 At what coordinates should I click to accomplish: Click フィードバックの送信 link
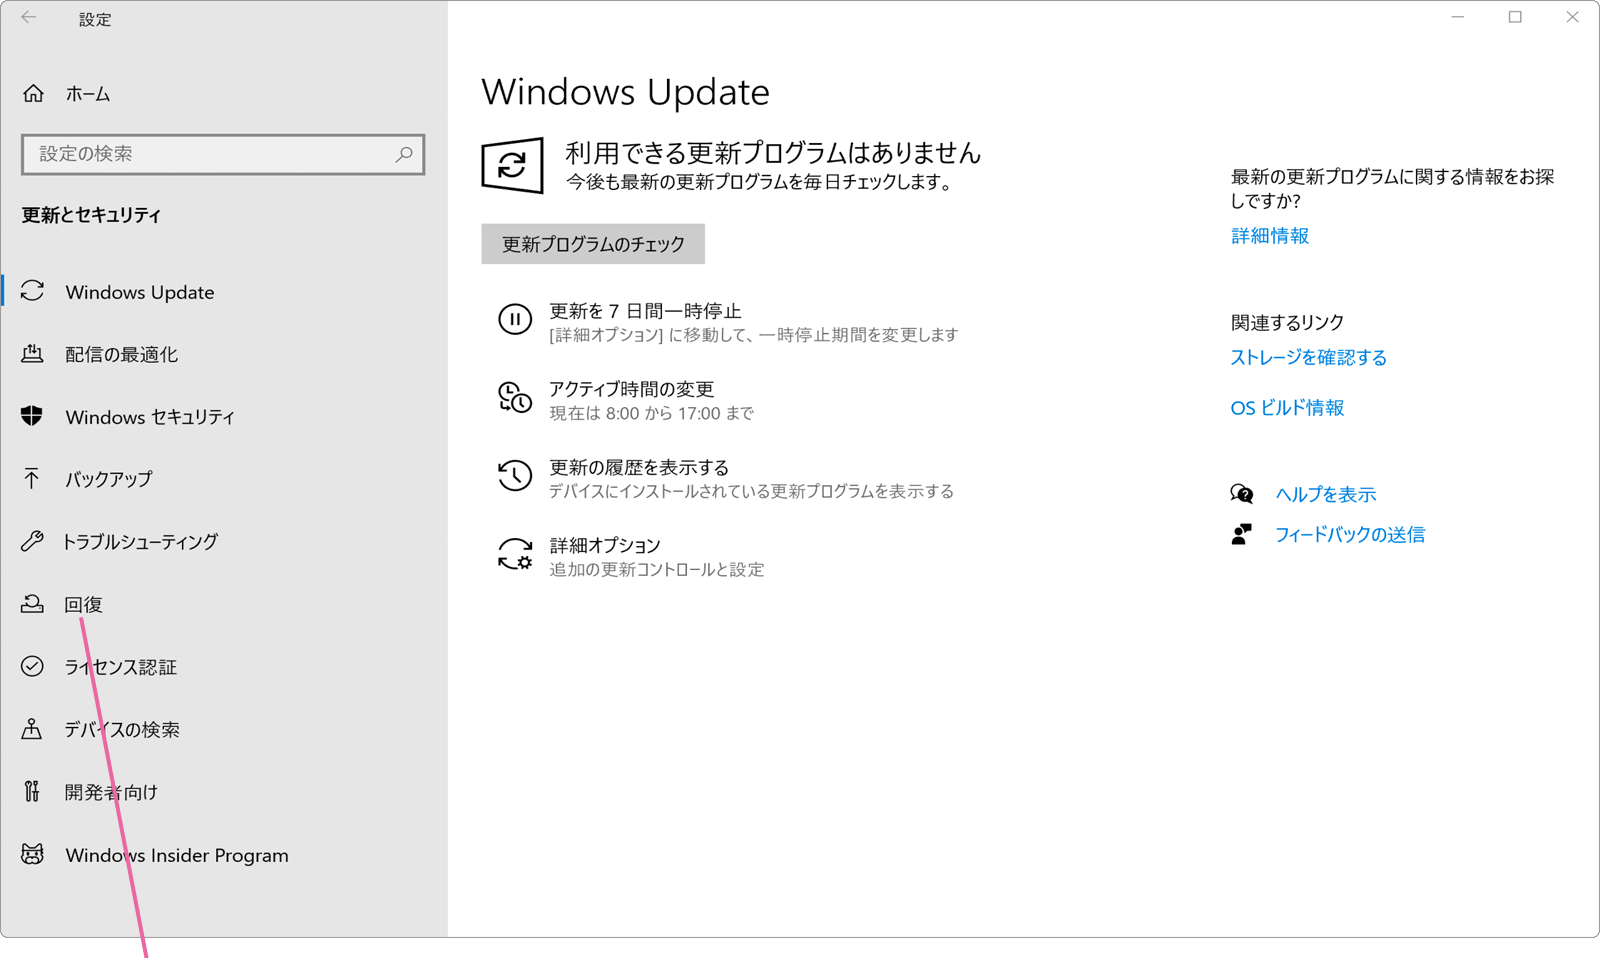pyautogui.click(x=1350, y=534)
